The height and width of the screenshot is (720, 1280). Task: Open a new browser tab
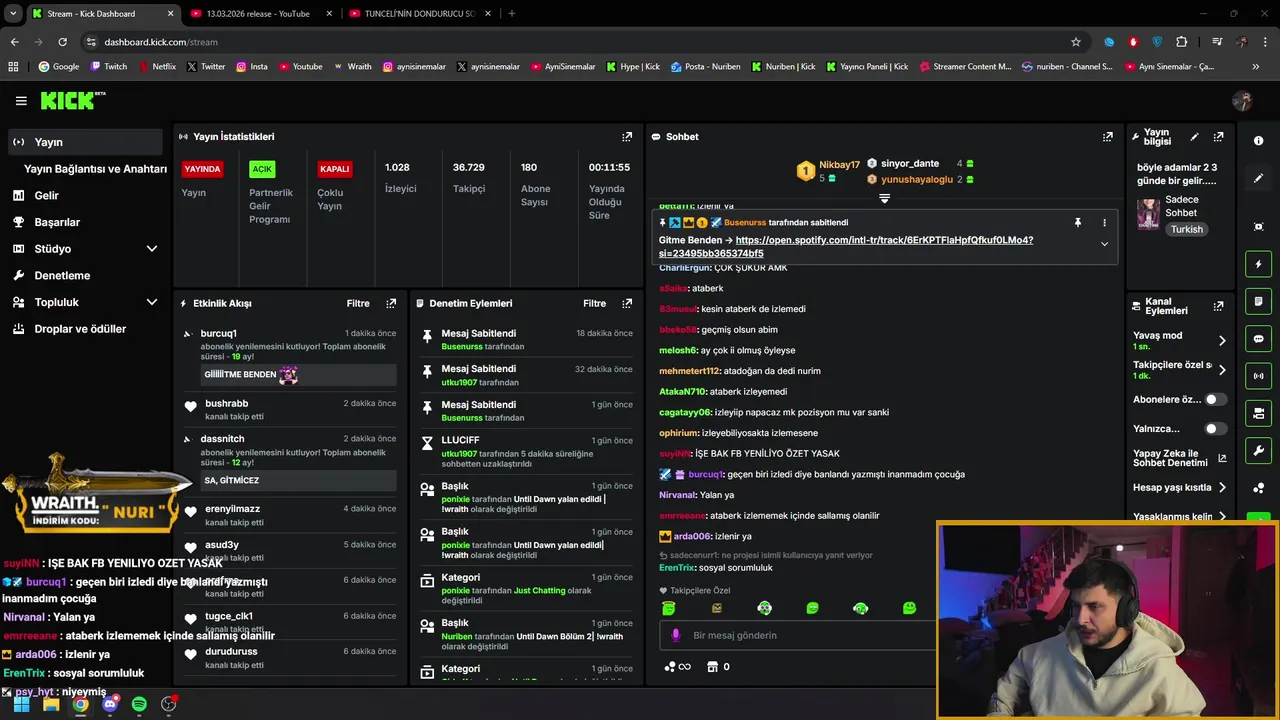[x=512, y=14]
